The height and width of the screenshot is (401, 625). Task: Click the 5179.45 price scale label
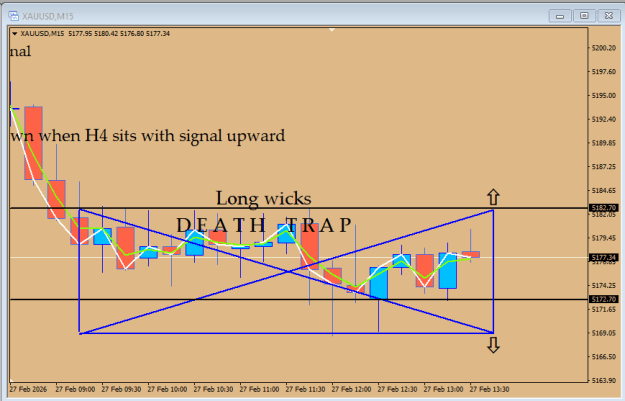click(604, 238)
